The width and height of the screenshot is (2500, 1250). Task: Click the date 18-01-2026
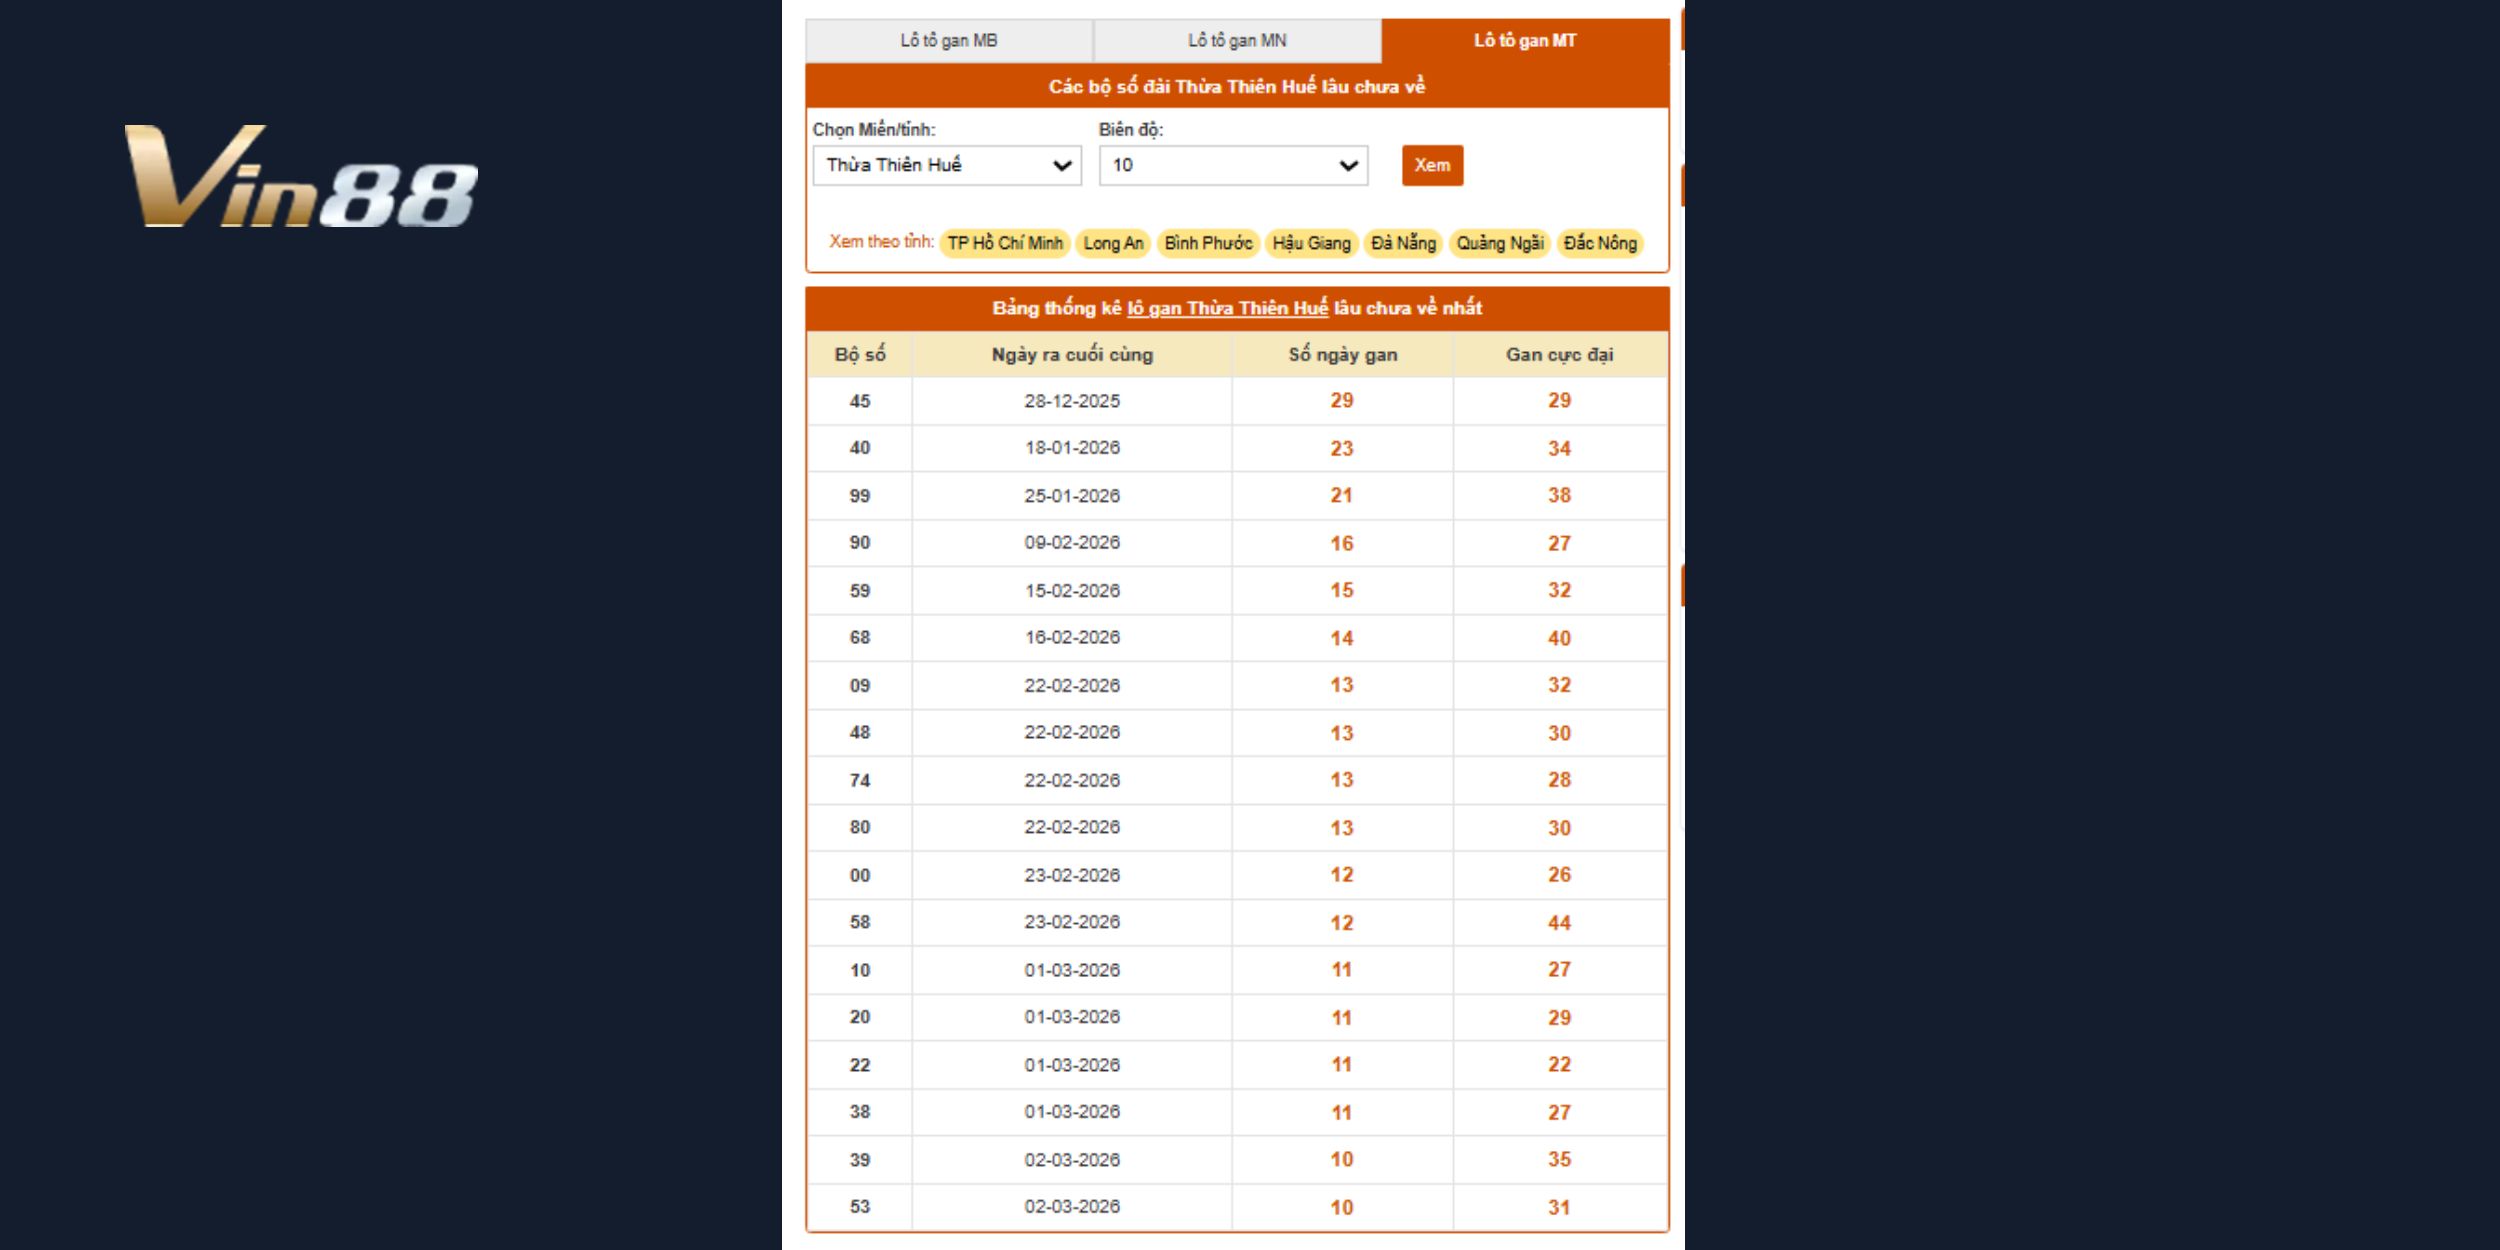coord(1072,448)
